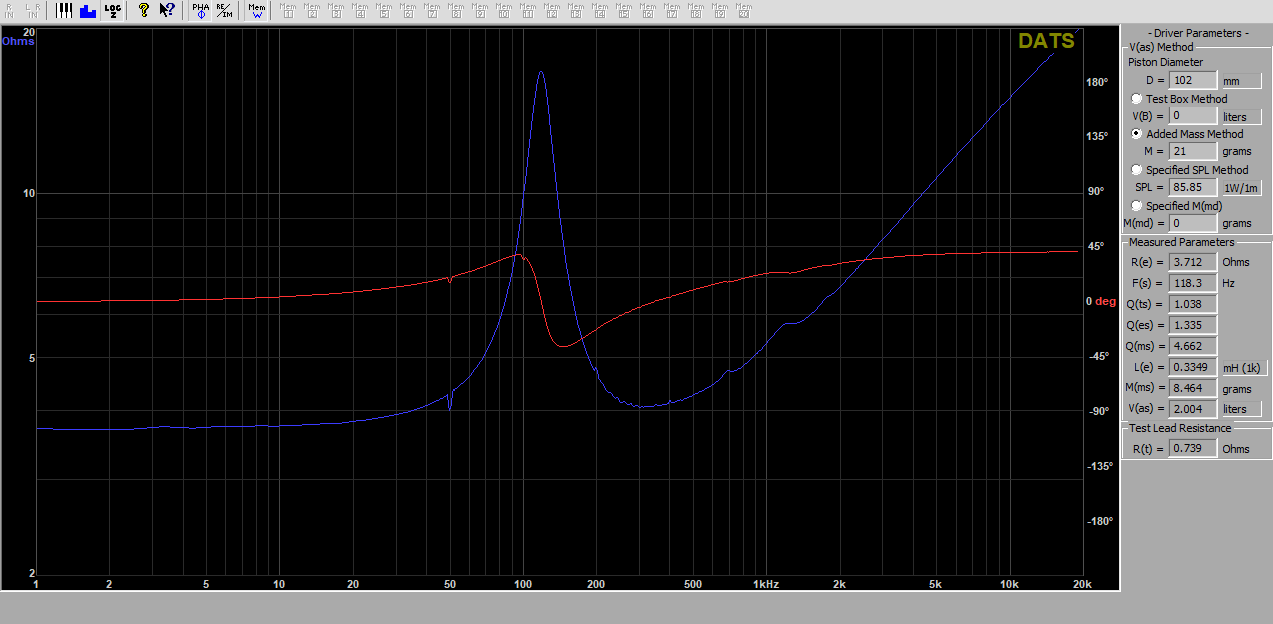Screen dimensions: 1273x624
Task: Select the Mem 3 memory slot icon
Action: [336, 11]
